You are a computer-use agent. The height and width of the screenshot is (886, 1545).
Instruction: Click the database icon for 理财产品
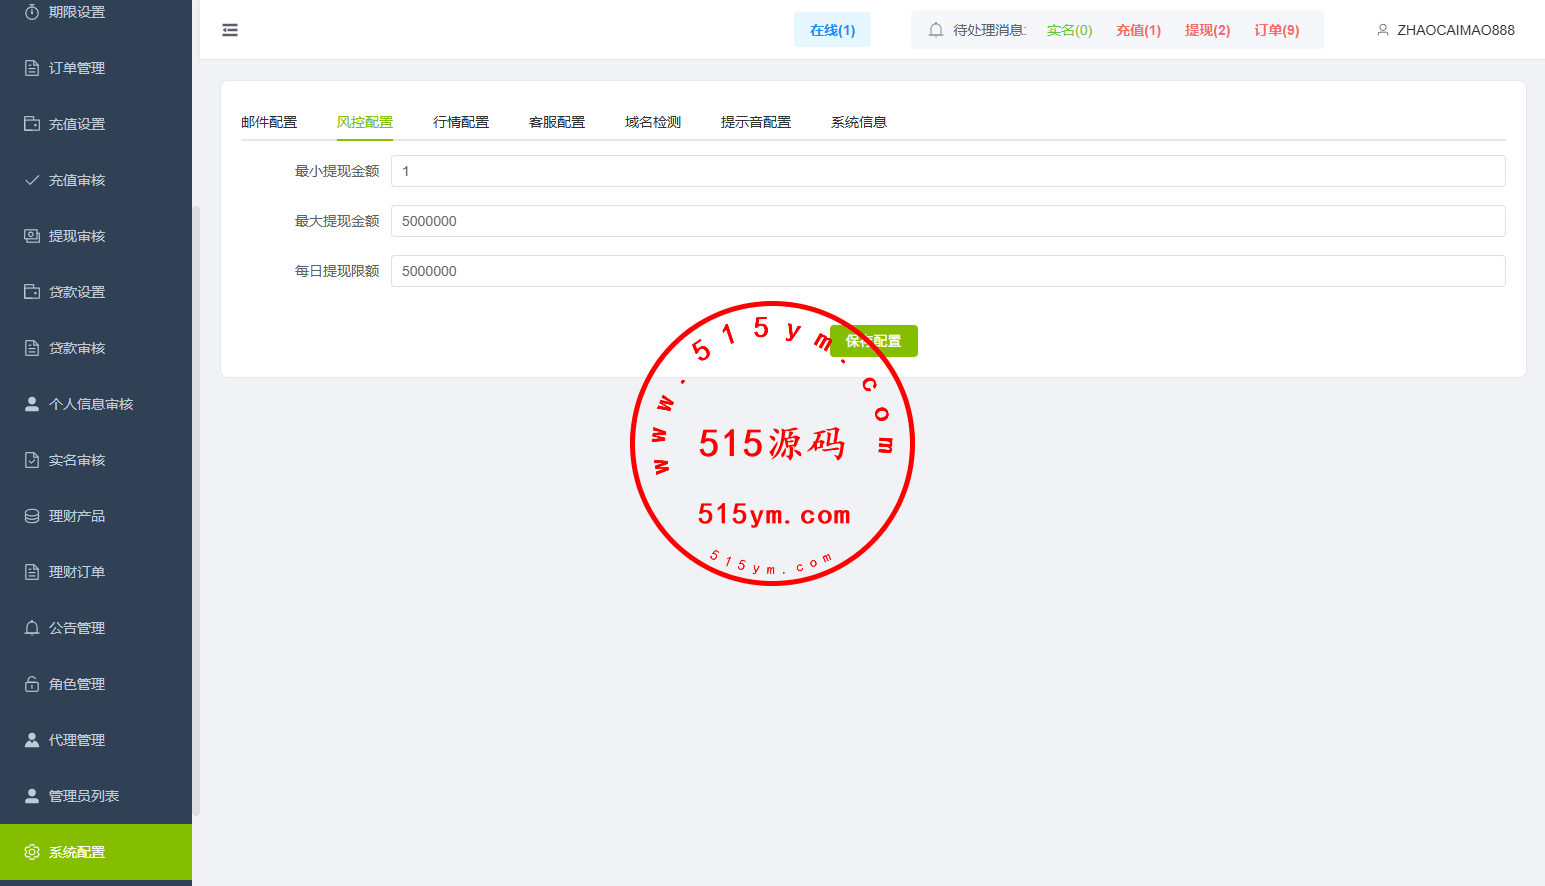tap(32, 516)
